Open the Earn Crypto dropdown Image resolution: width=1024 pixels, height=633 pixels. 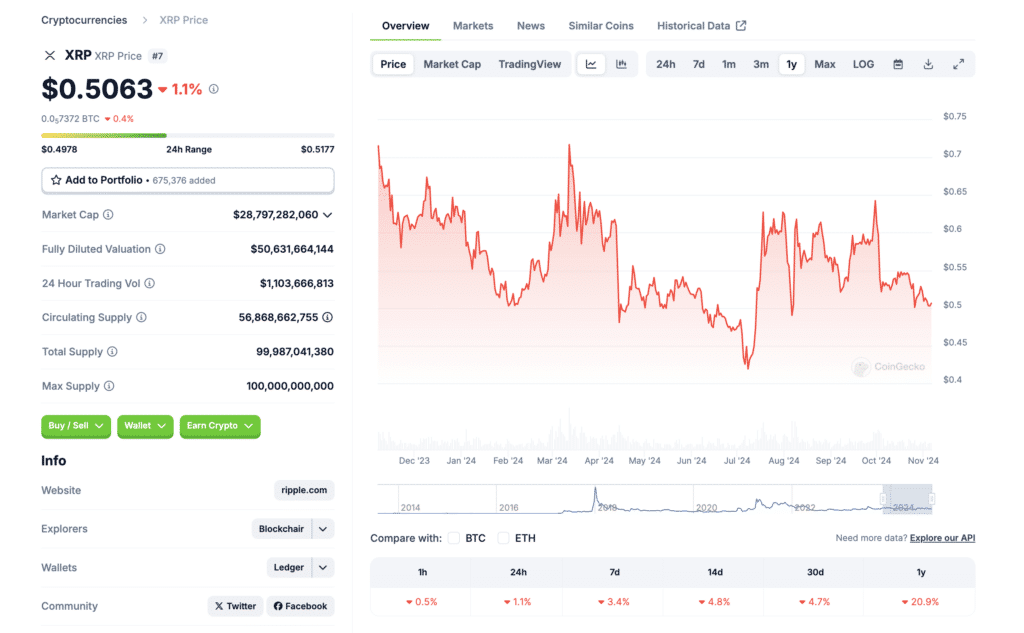click(x=220, y=426)
